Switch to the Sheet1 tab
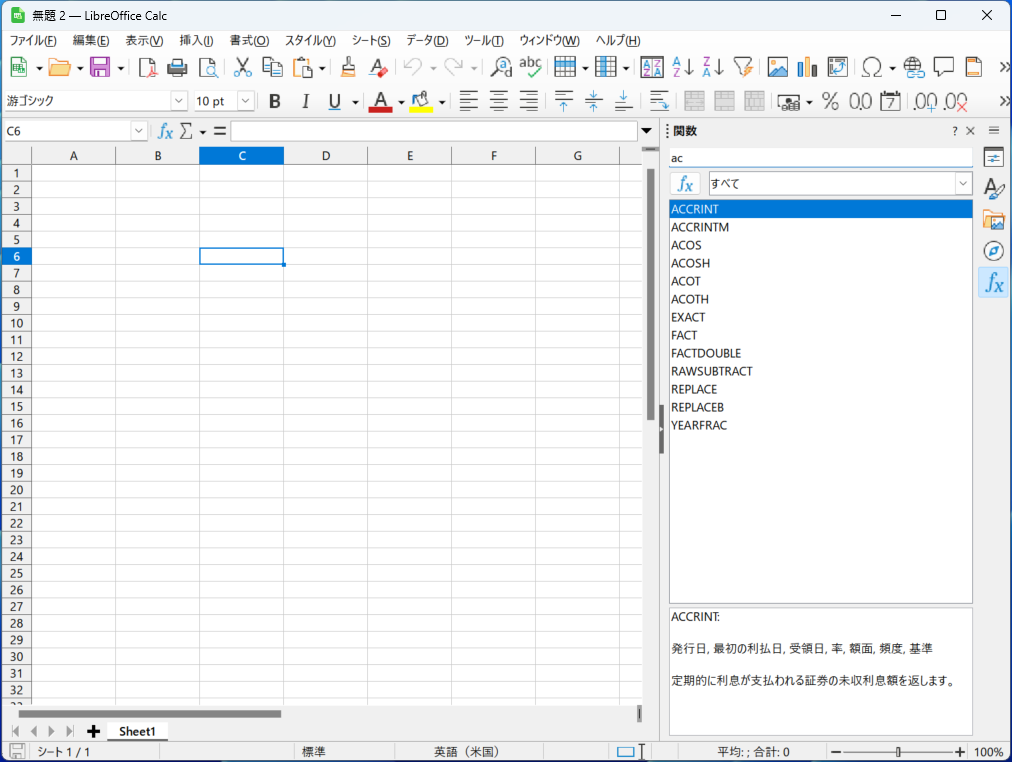This screenshot has width=1012, height=762. coord(137,731)
